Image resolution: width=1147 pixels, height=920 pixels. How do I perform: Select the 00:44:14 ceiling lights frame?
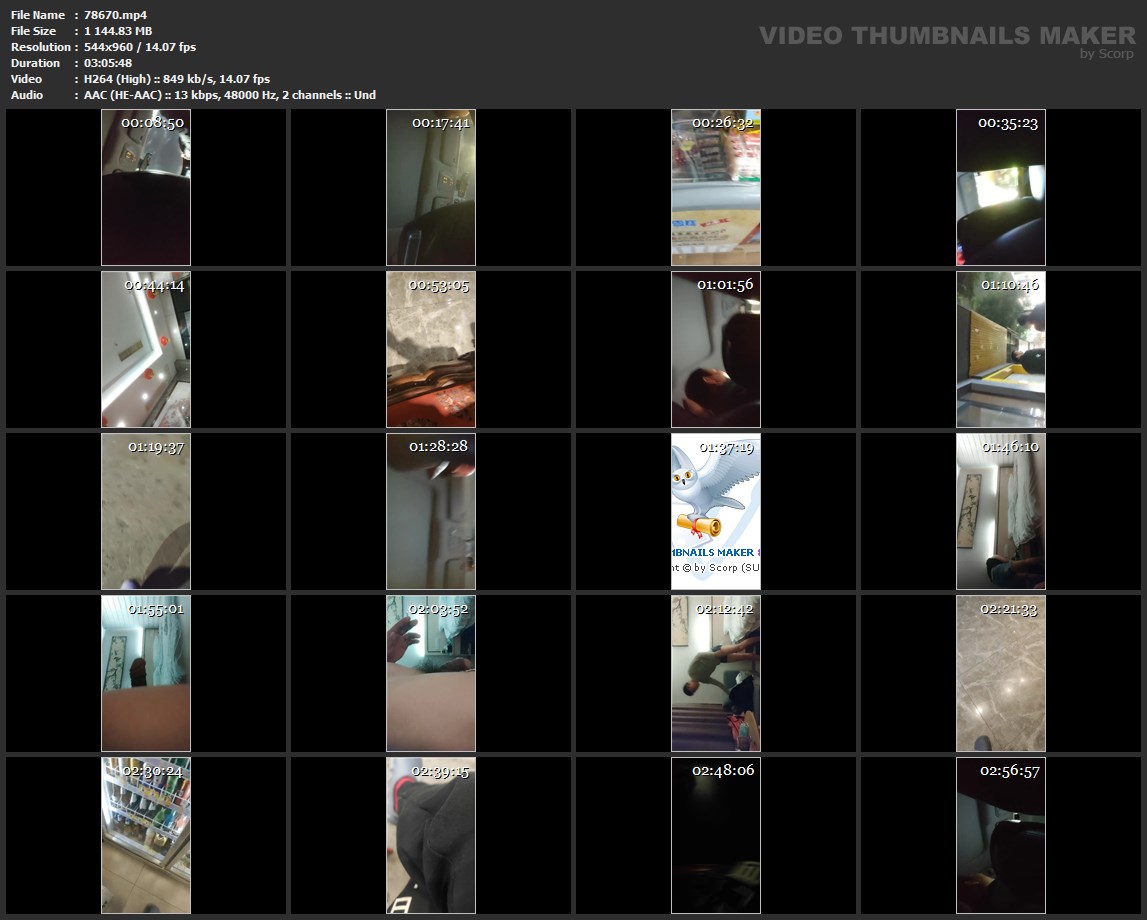coord(146,350)
